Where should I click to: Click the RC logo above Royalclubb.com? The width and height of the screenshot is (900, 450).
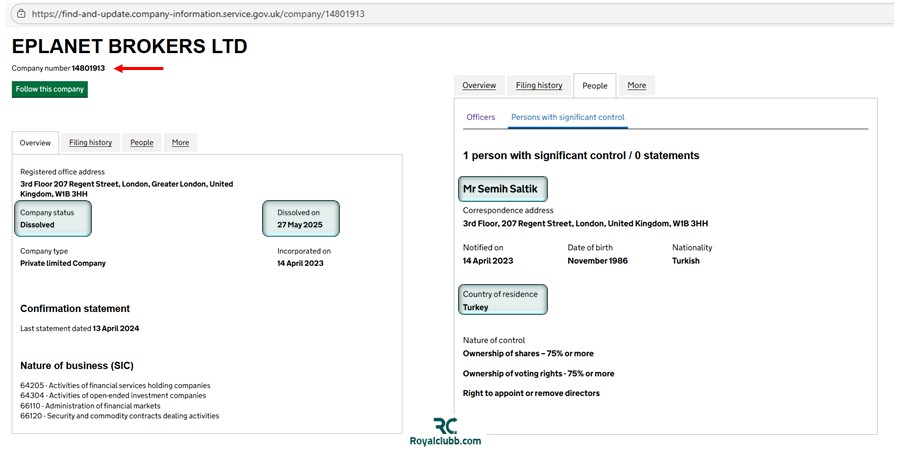[x=445, y=426]
